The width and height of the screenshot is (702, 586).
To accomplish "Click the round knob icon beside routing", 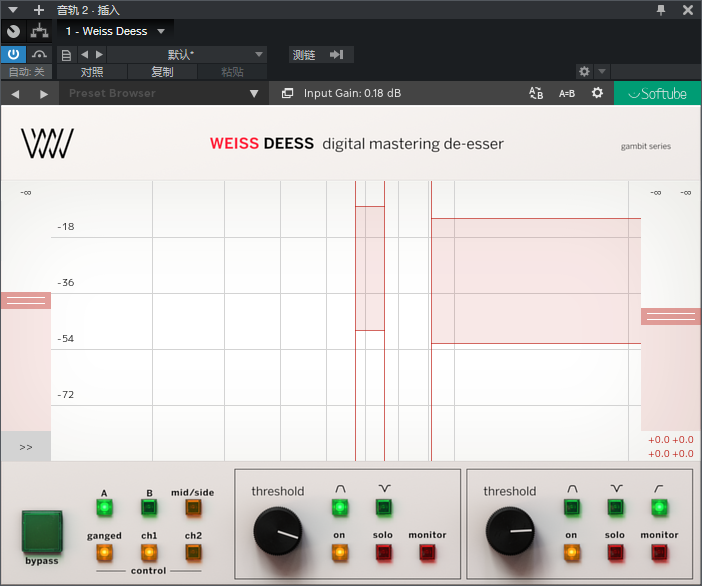I will [13, 31].
